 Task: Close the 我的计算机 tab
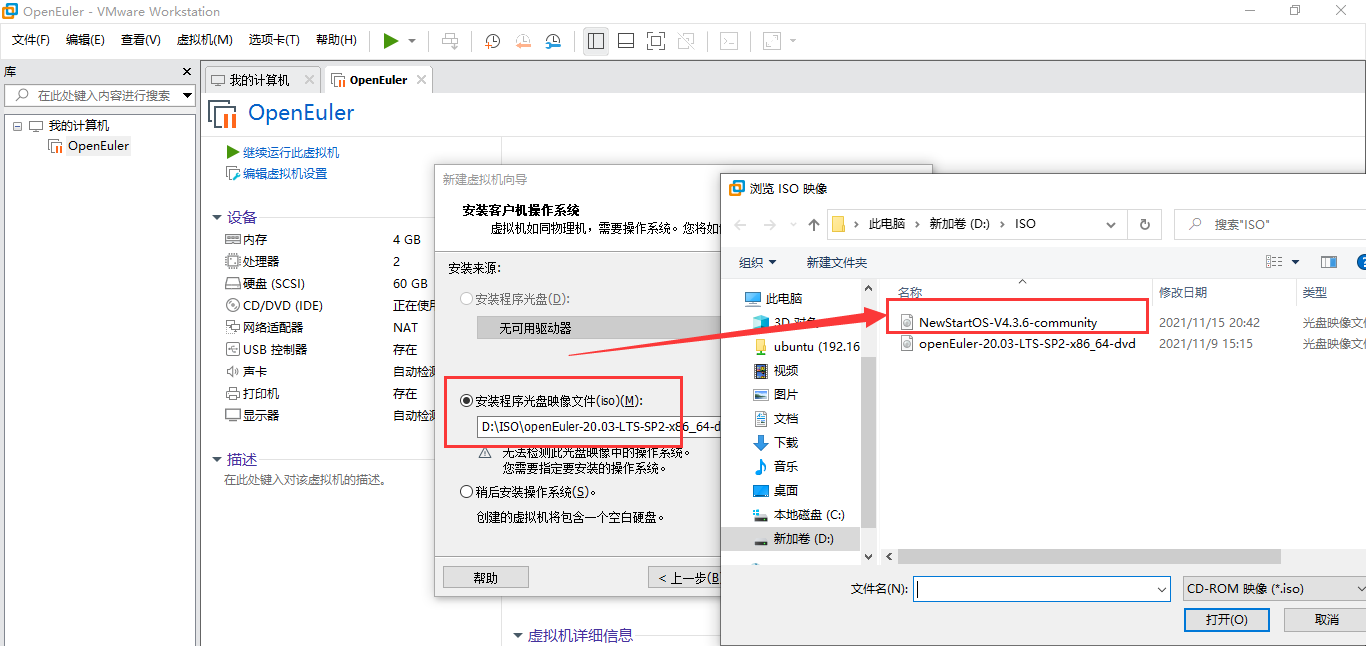pos(309,80)
